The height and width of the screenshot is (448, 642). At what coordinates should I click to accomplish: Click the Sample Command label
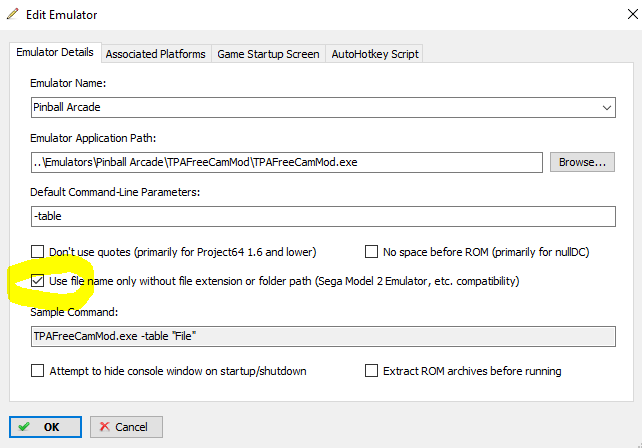74,312
